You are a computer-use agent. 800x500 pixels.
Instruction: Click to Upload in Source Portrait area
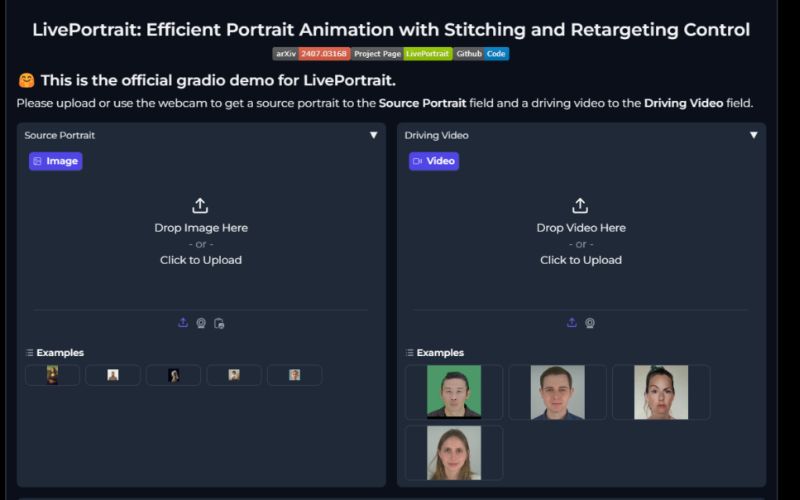[201, 260]
